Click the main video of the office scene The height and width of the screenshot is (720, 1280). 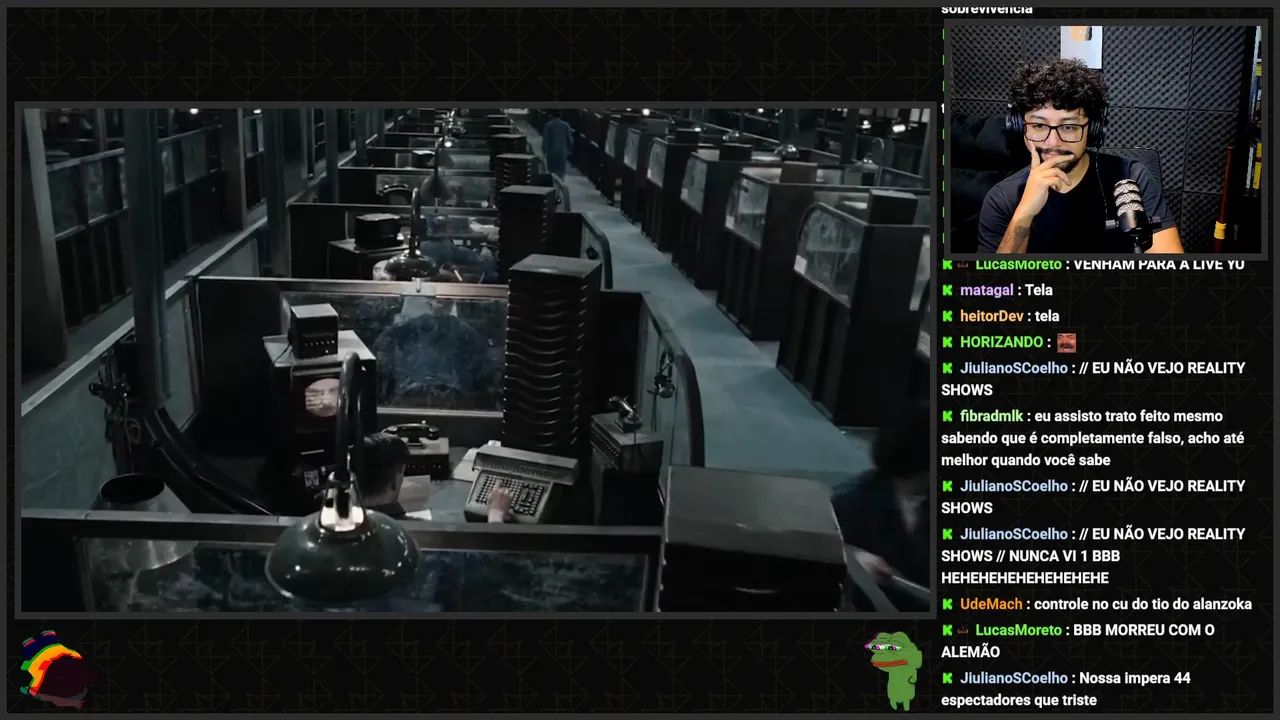[476, 360]
